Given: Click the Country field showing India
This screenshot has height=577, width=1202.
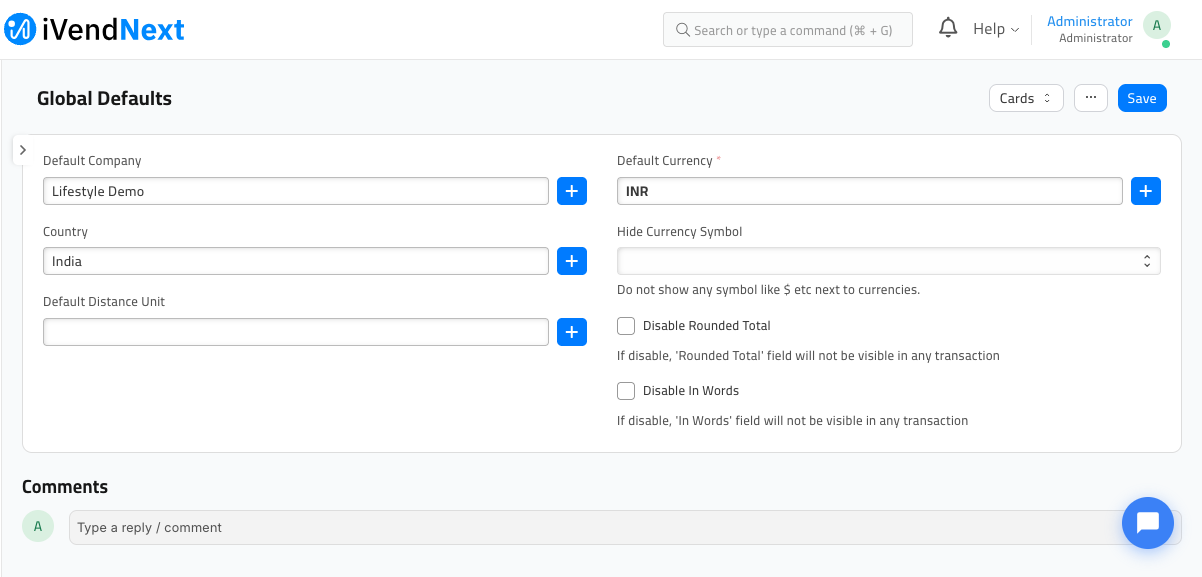Looking at the screenshot, I should pos(296,261).
